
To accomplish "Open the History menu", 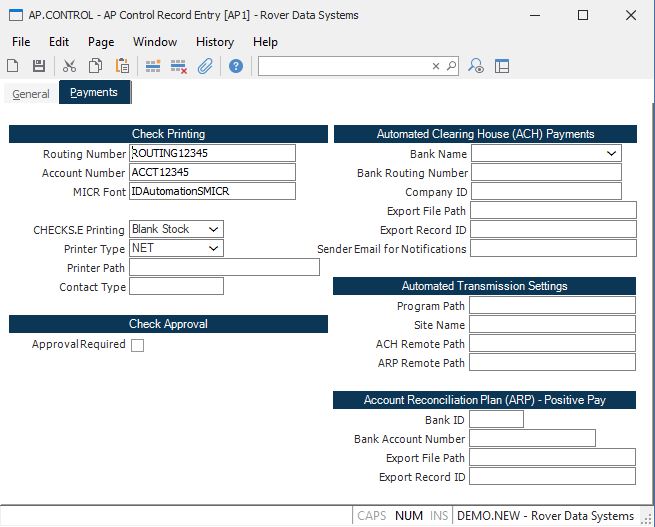I will tap(214, 42).
